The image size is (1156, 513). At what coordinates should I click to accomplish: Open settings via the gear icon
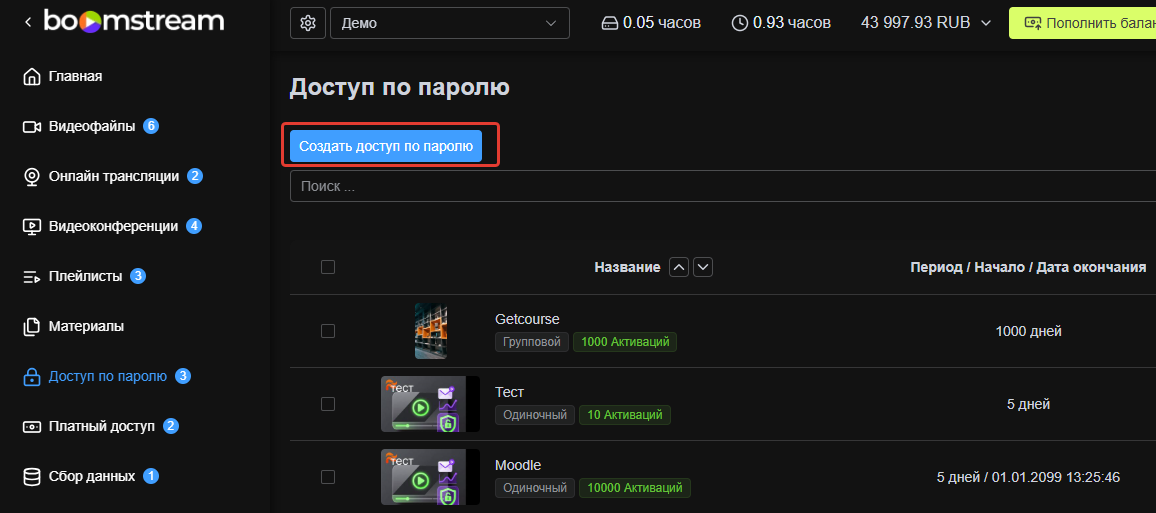pos(308,23)
